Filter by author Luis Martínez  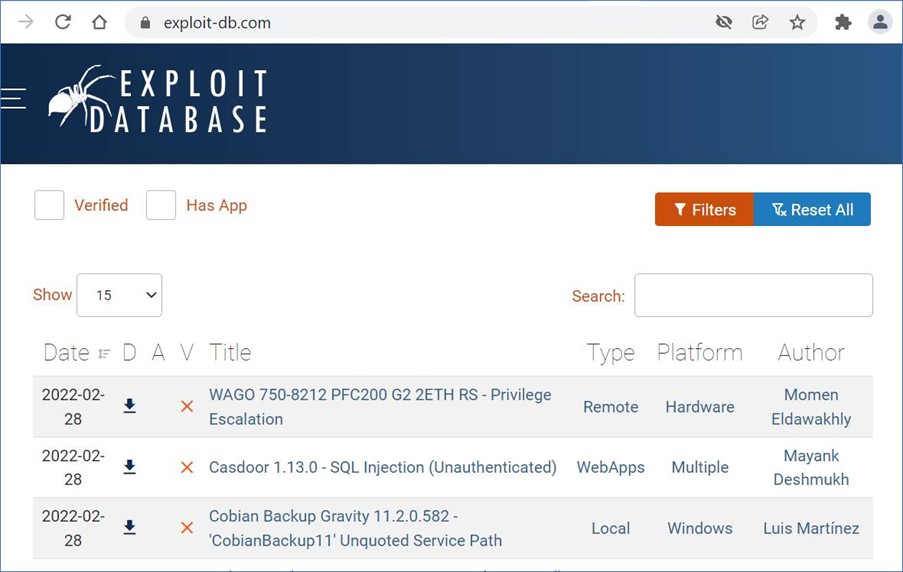click(x=810, y=528)
